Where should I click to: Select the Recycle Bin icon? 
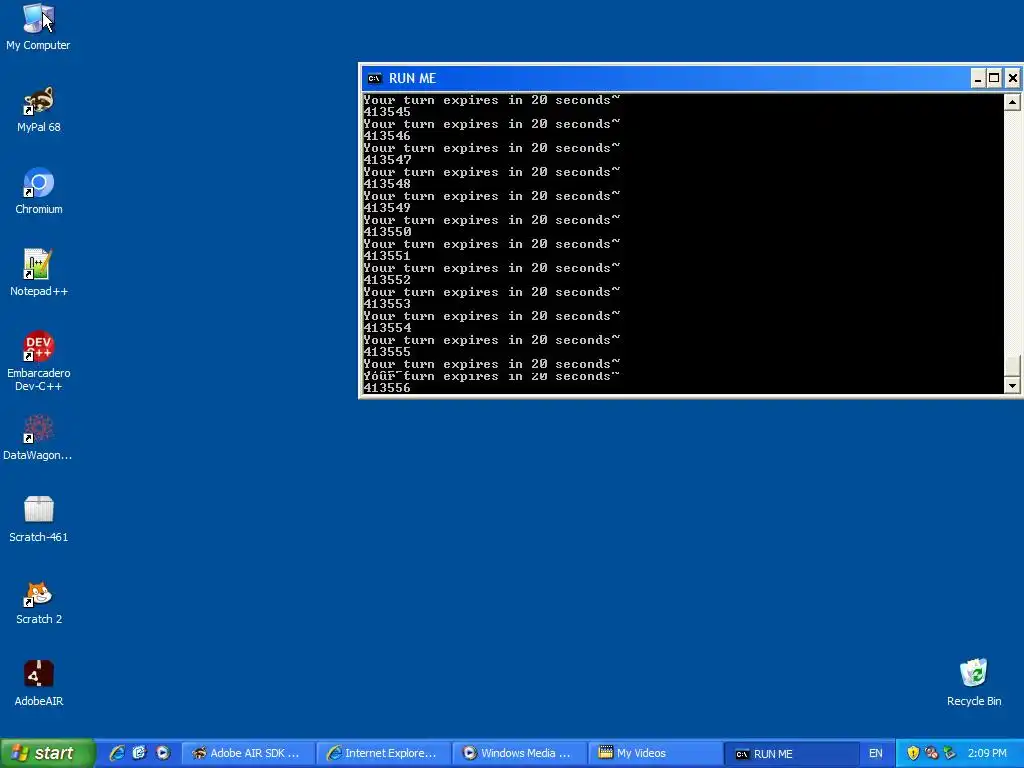[974, 683]
